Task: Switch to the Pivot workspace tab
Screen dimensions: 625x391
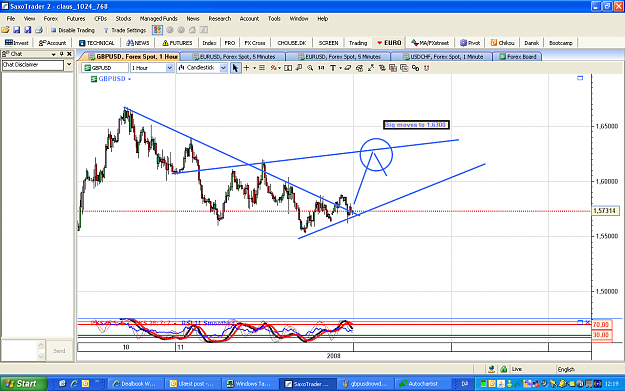Action: click(470, 43)
